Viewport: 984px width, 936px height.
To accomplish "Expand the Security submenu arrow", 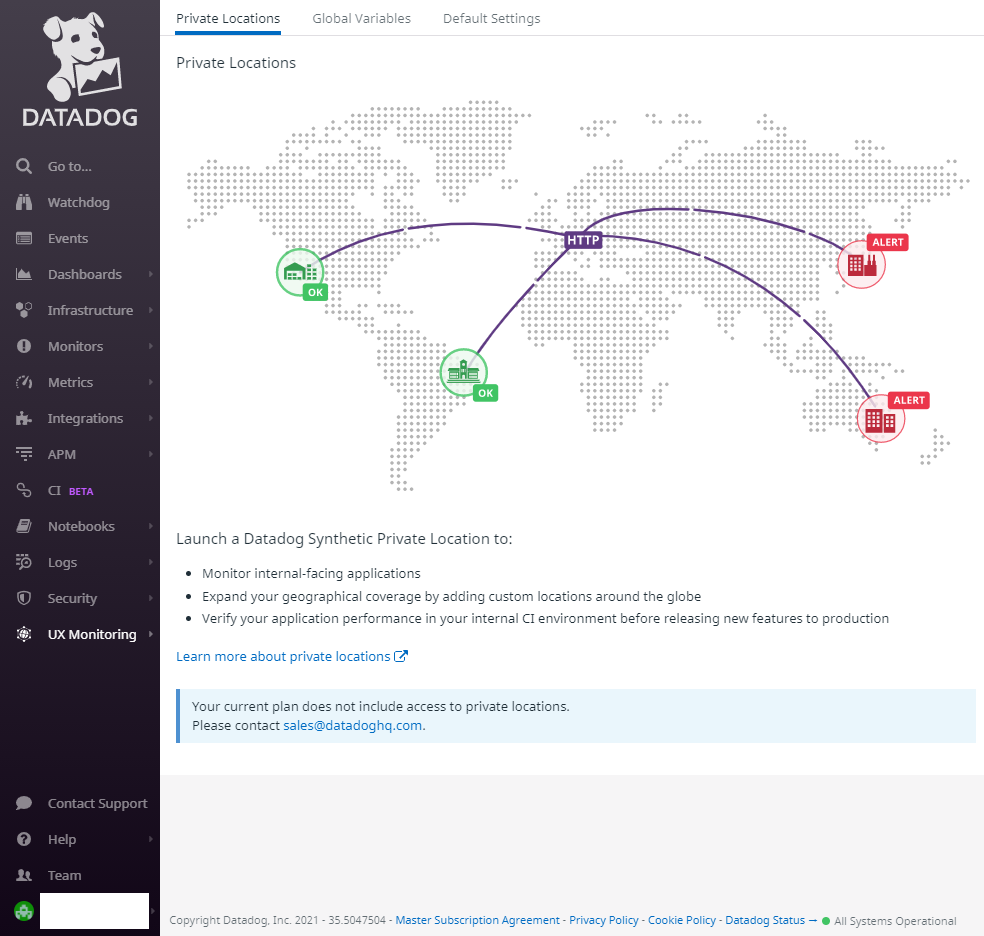I will click(x=151, y=598).
